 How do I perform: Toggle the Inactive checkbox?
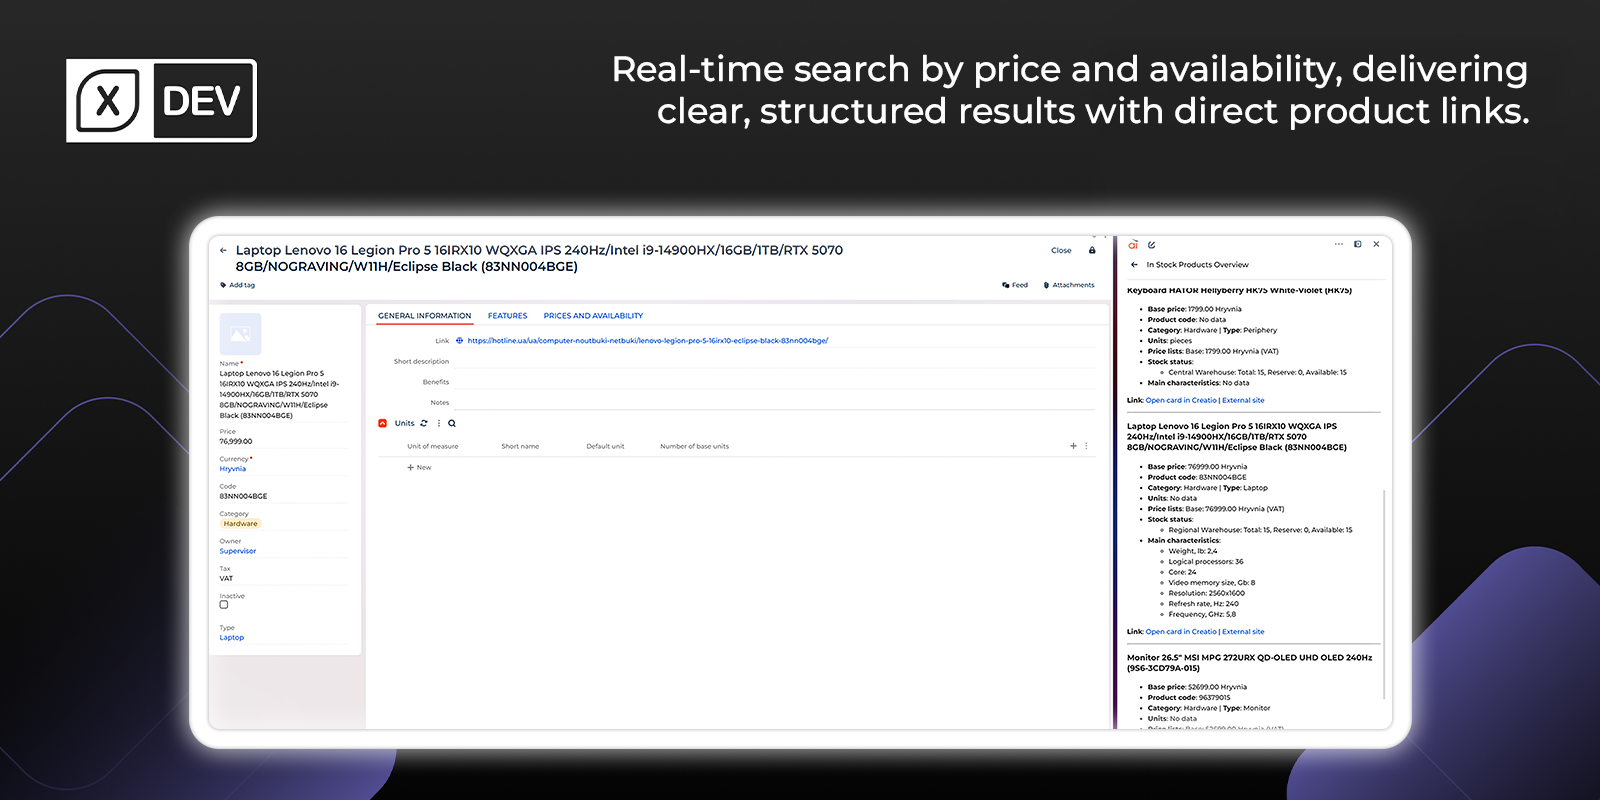point(224,605)
